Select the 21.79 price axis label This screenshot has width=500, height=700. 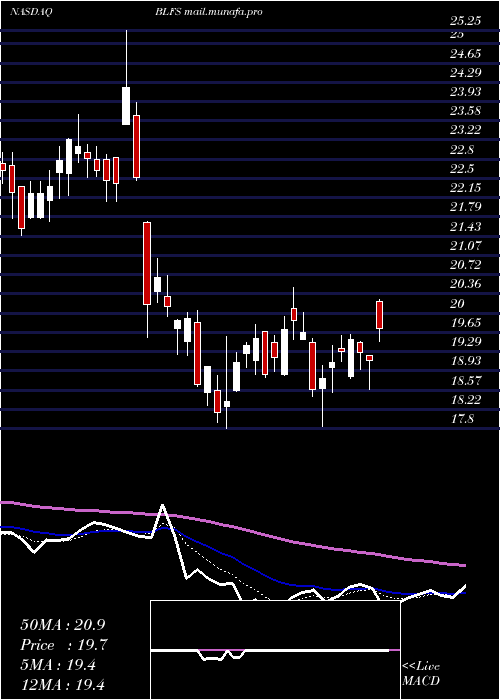(466, 207)
